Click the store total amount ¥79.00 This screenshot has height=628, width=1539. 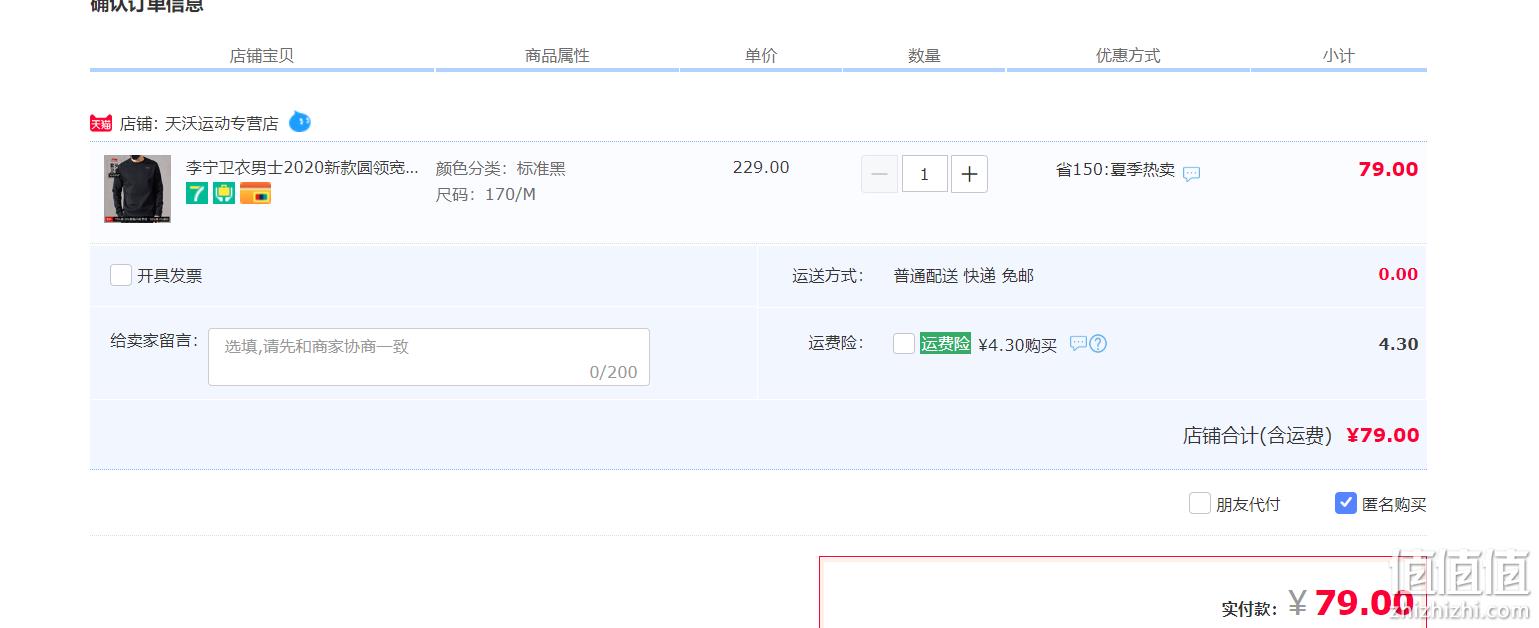1383,435
